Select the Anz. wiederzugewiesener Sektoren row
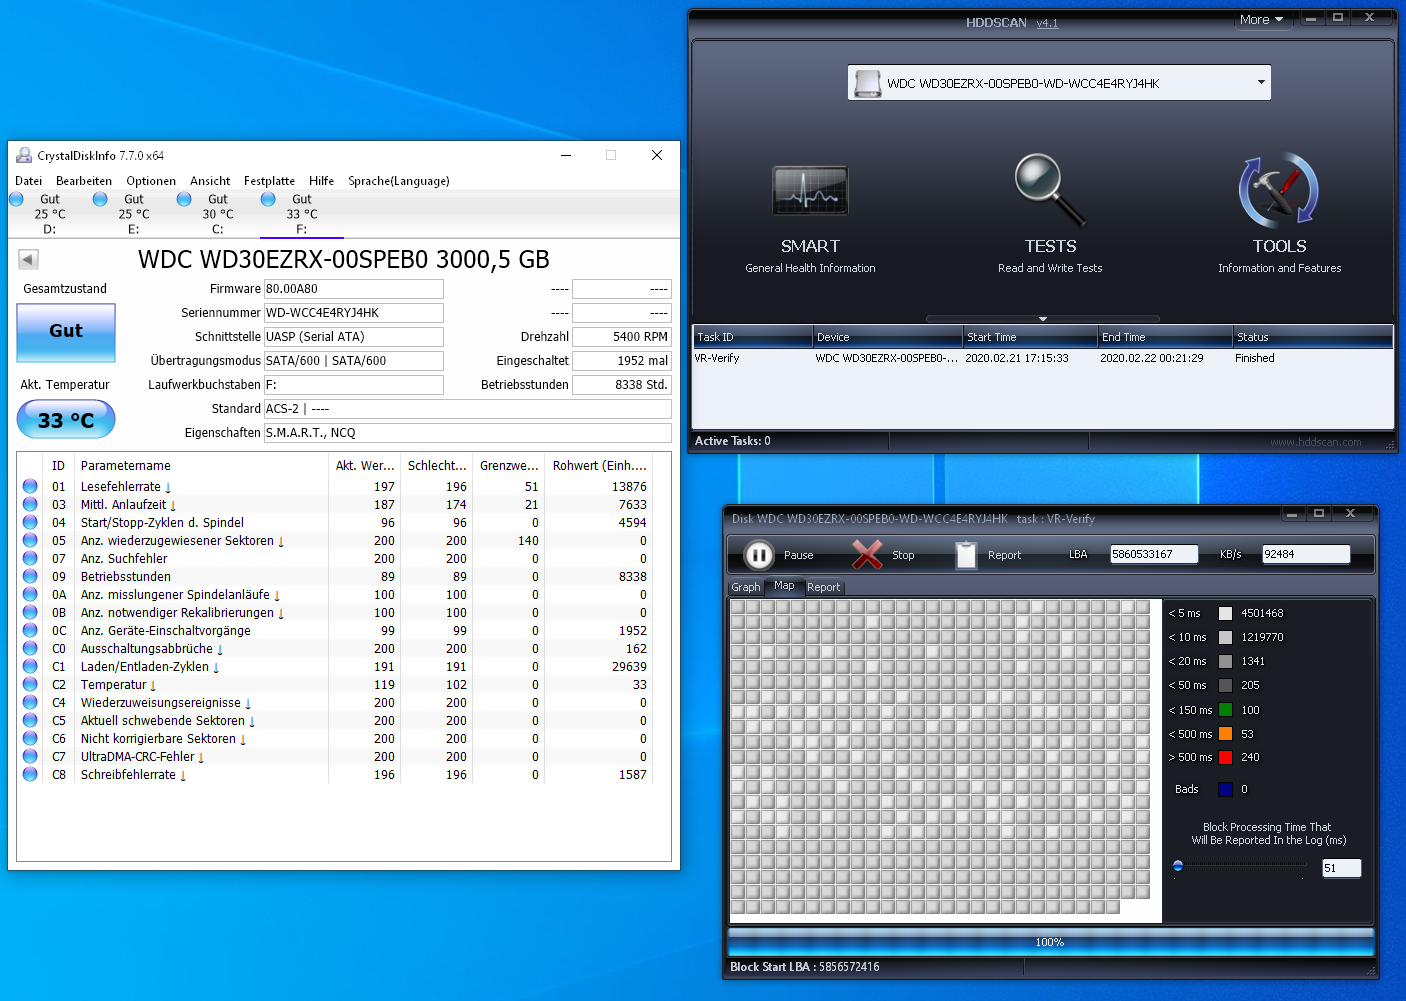1406x1001 pixels. (335, 541)
